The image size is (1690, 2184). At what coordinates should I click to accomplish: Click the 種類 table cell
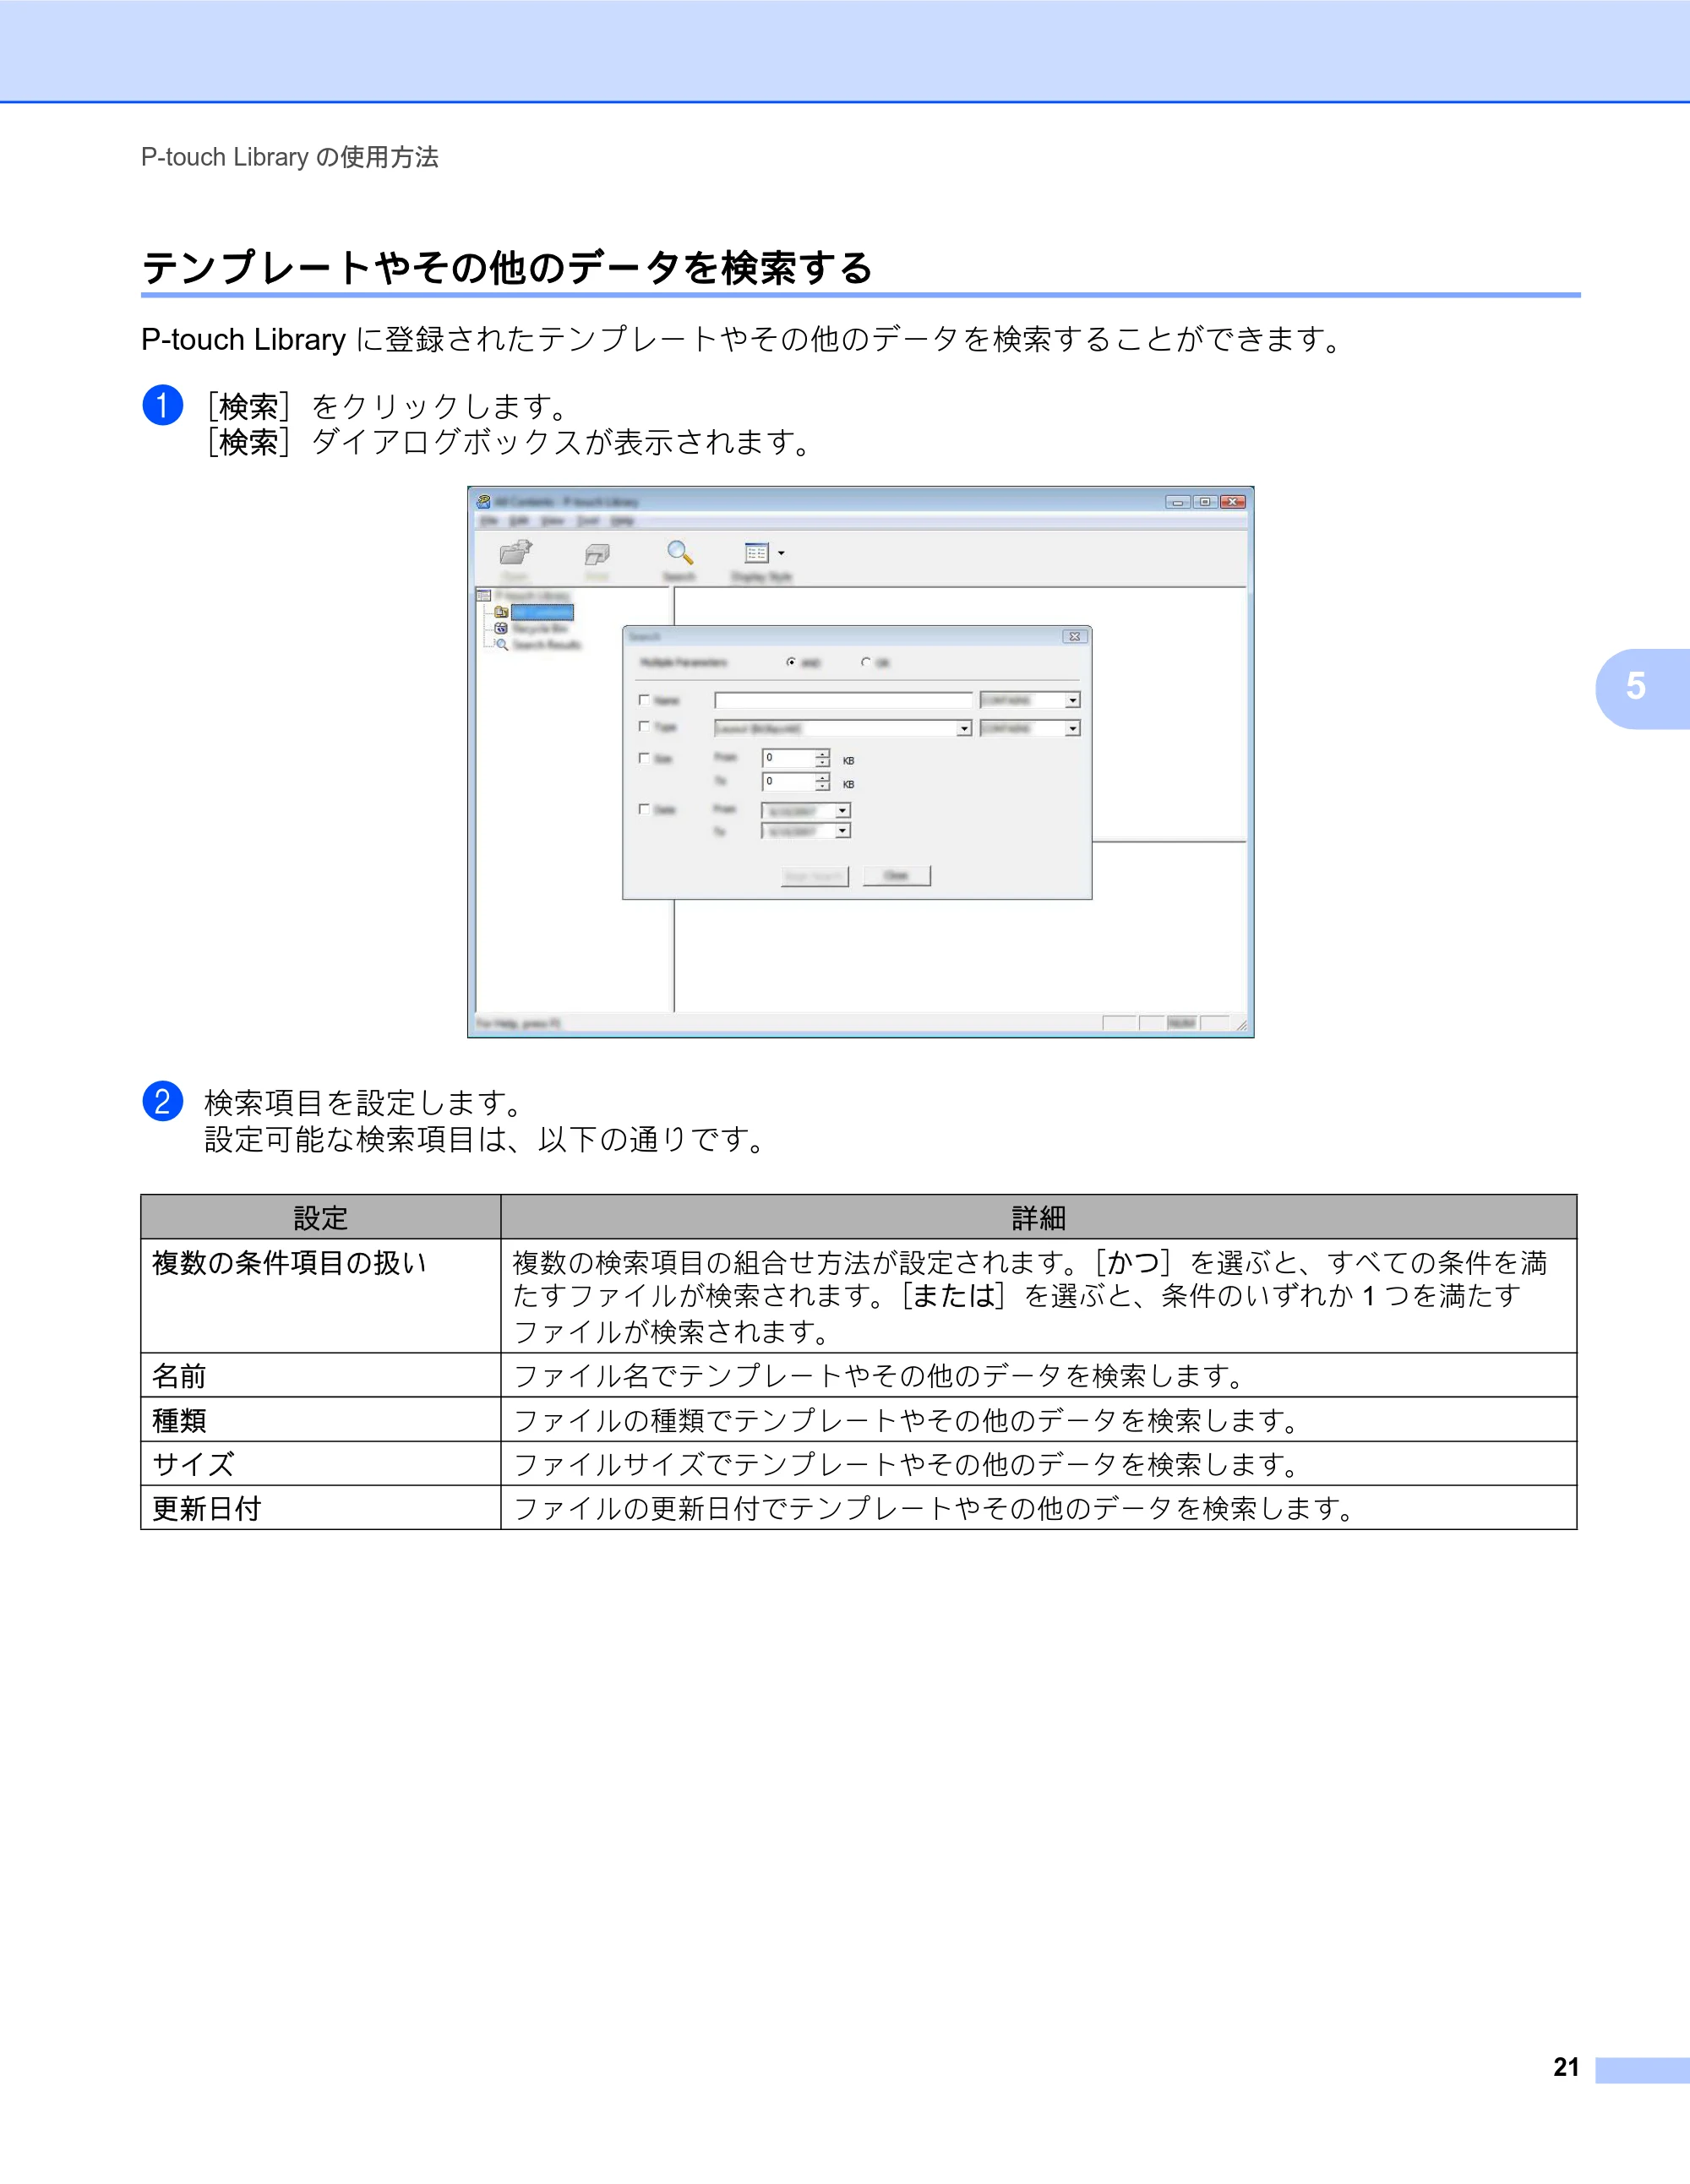click(321, 1420)
